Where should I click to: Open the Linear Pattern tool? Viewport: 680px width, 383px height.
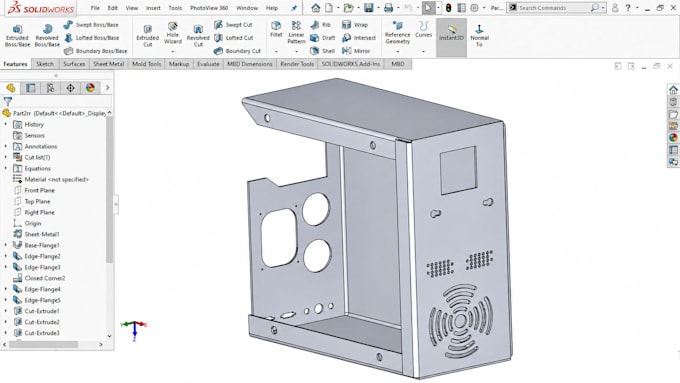coord(296,32)
